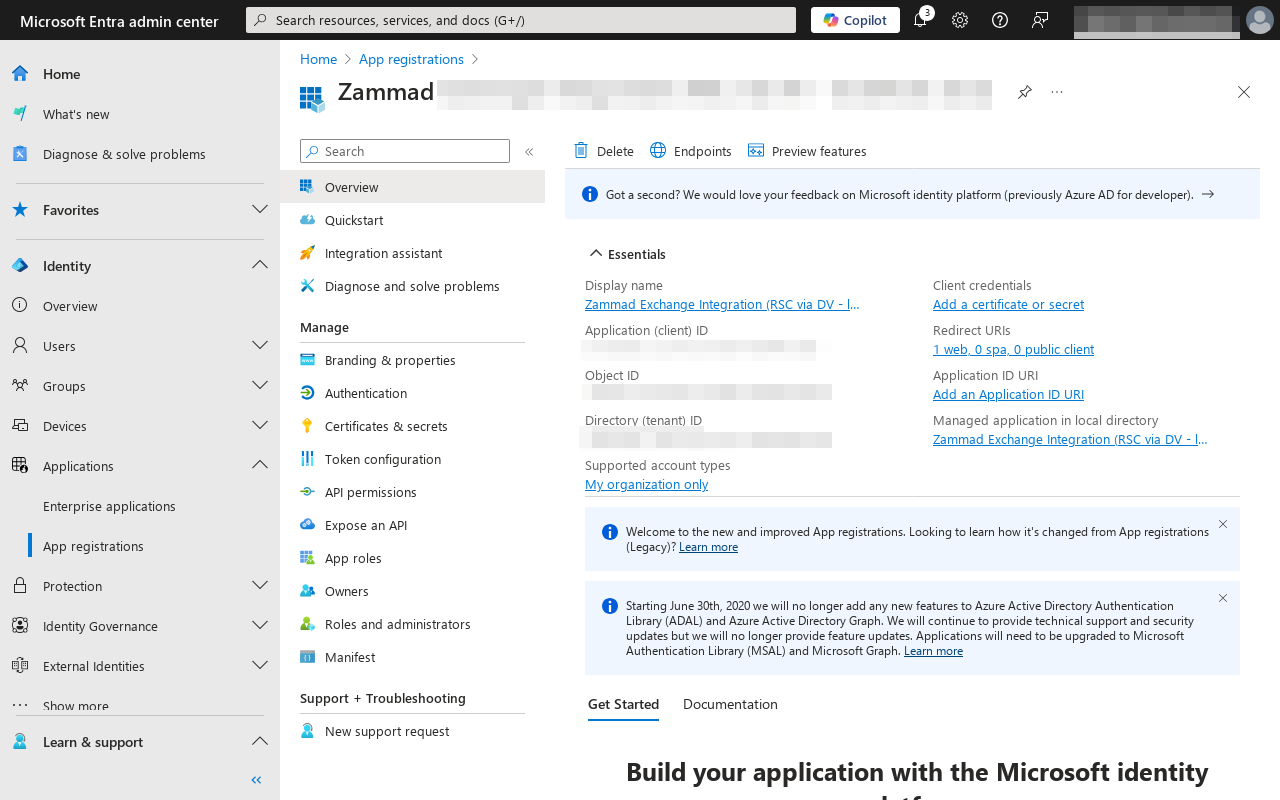Click My organization only link

pos(646,484)
